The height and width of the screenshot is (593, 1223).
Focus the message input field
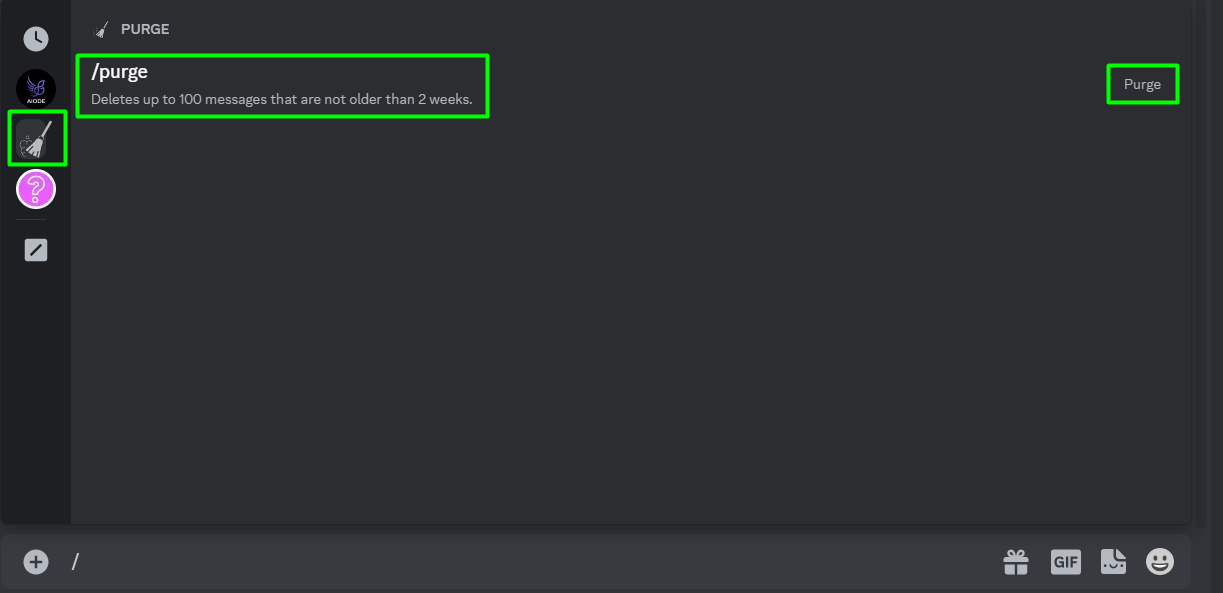530,562
